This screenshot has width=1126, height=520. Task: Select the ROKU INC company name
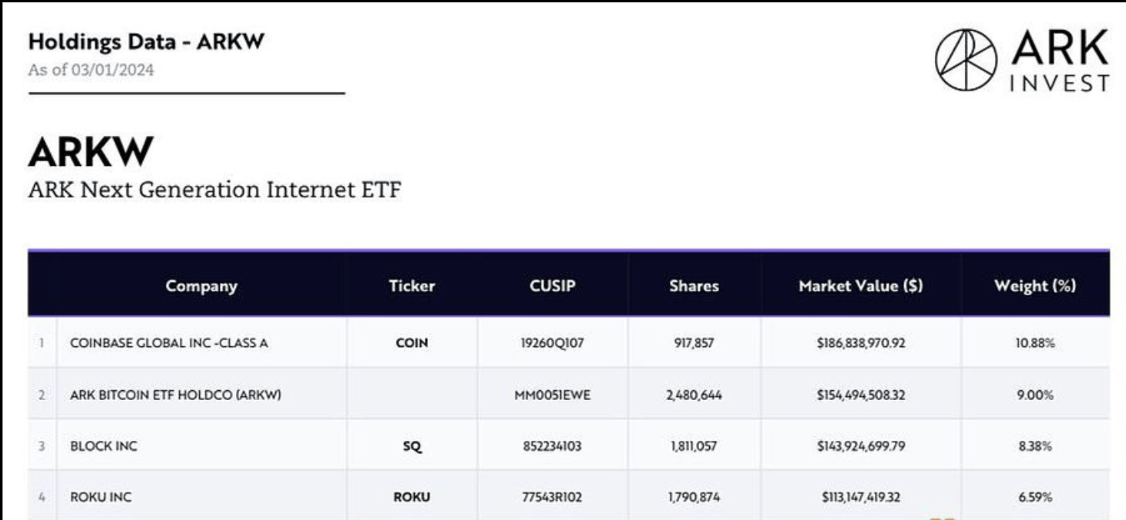tap(101, 497)
